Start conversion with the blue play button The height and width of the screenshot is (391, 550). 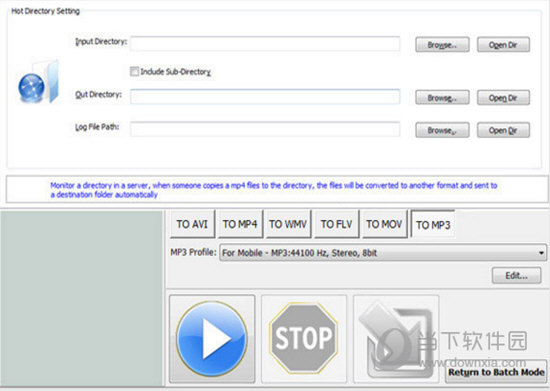pos(212,338)
